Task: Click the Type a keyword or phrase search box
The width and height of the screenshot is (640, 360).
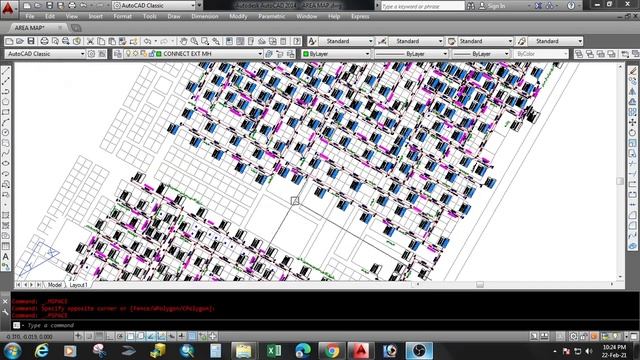Action: coord(422,6)
